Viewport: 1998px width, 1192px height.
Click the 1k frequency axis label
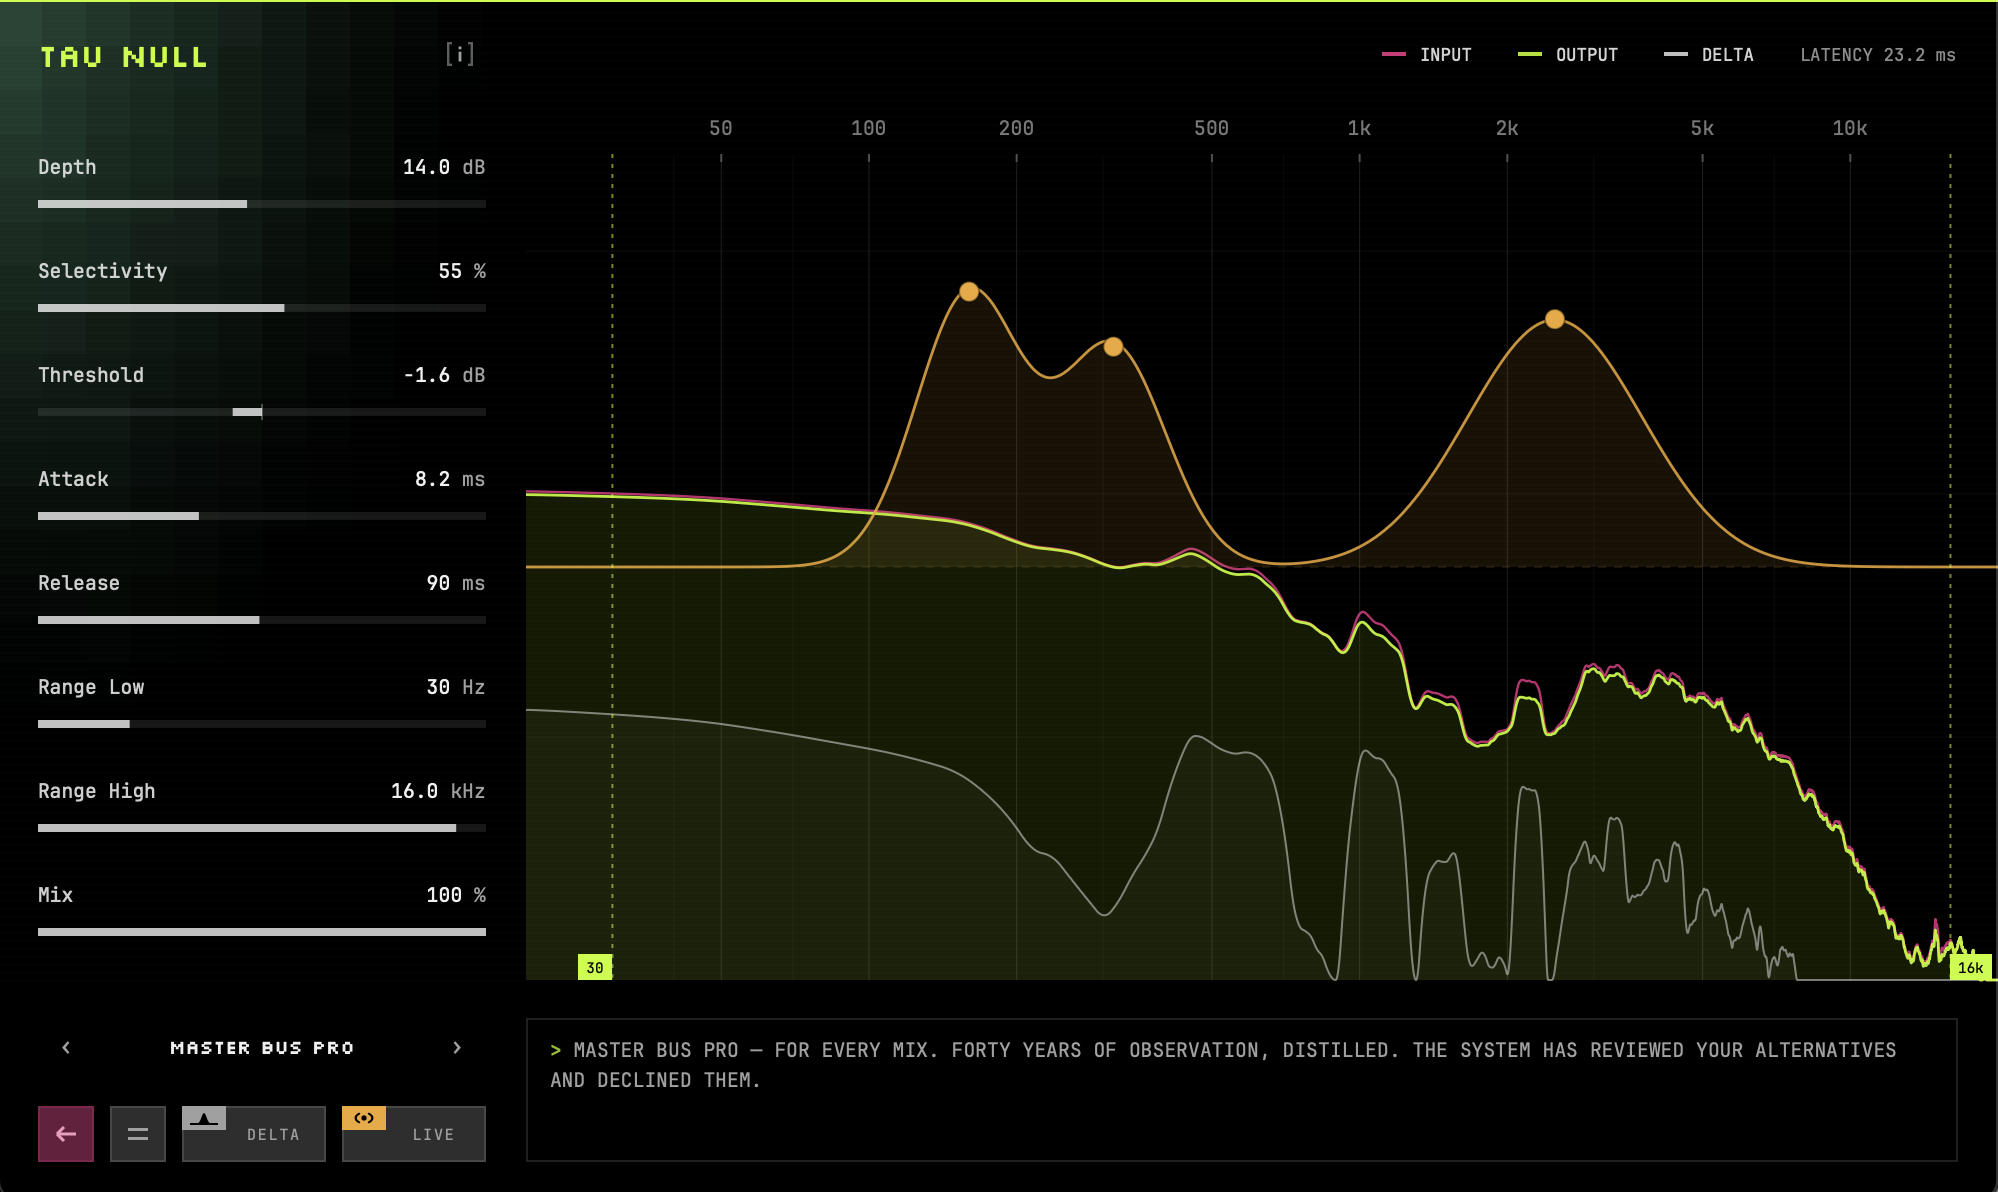1360,128
